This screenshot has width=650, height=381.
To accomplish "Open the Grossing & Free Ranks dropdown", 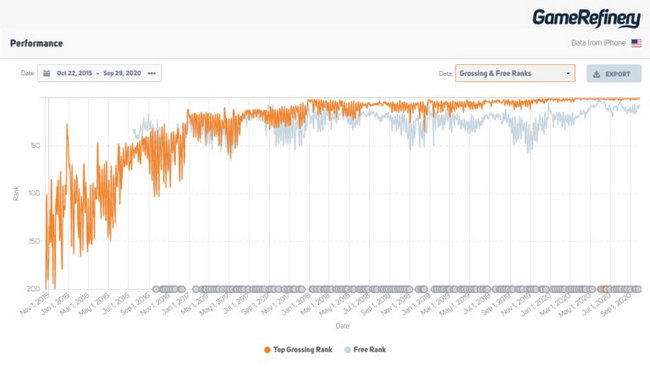I will 515,73.
